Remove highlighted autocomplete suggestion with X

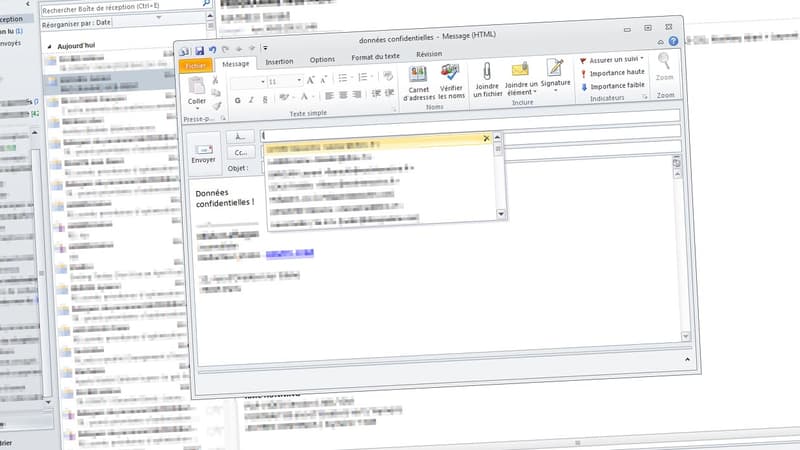(x=486, y=138)
